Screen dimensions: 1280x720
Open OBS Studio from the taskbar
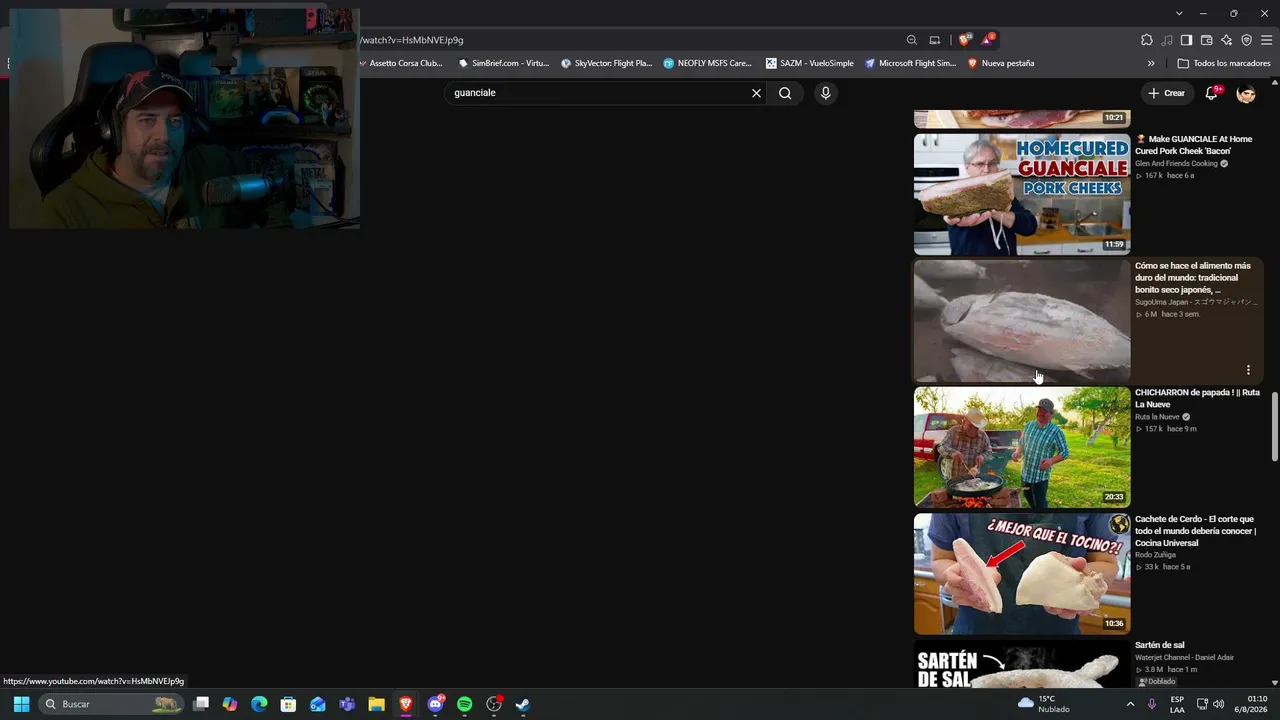[x=494, y=704]
